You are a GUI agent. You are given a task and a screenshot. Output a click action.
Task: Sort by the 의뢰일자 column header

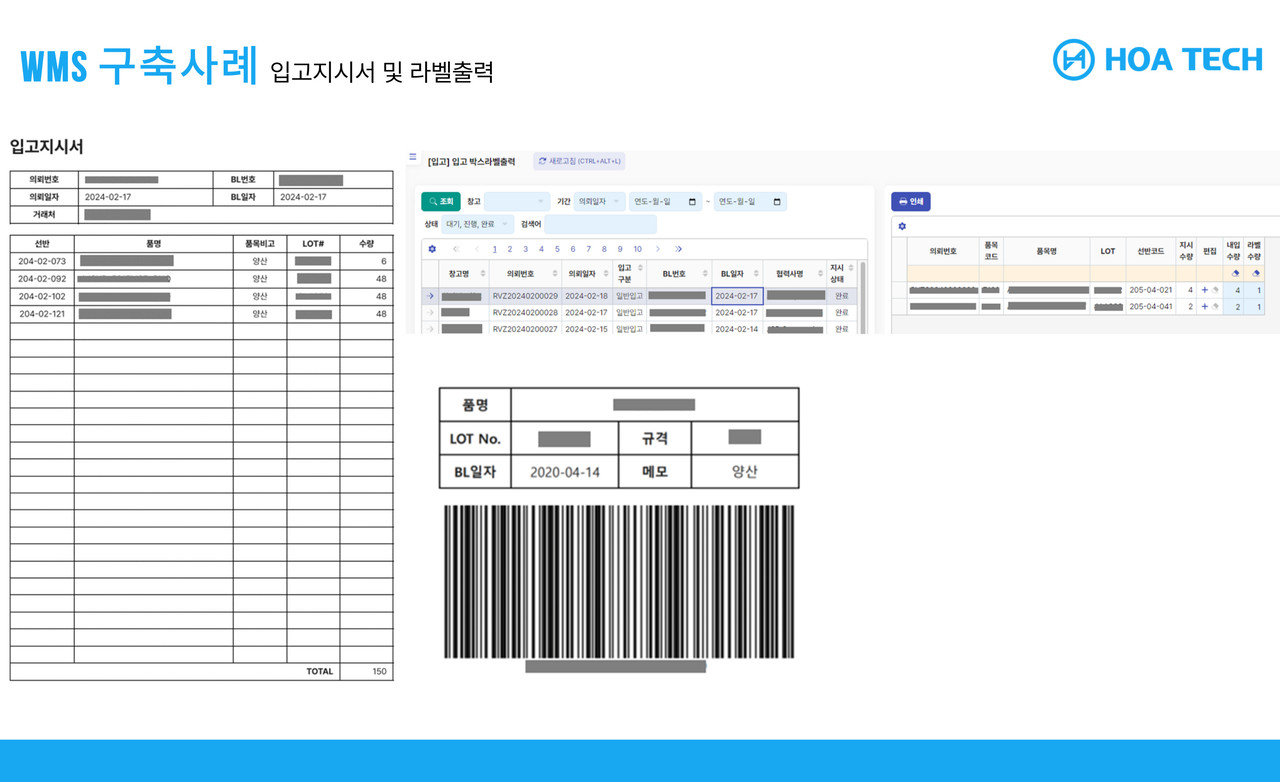[x=587, y=273]
